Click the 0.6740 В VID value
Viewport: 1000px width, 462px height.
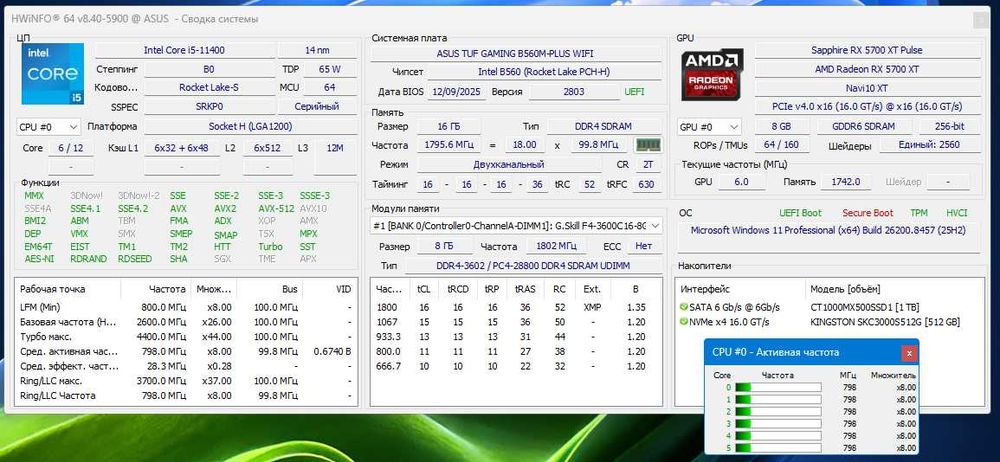332,352
